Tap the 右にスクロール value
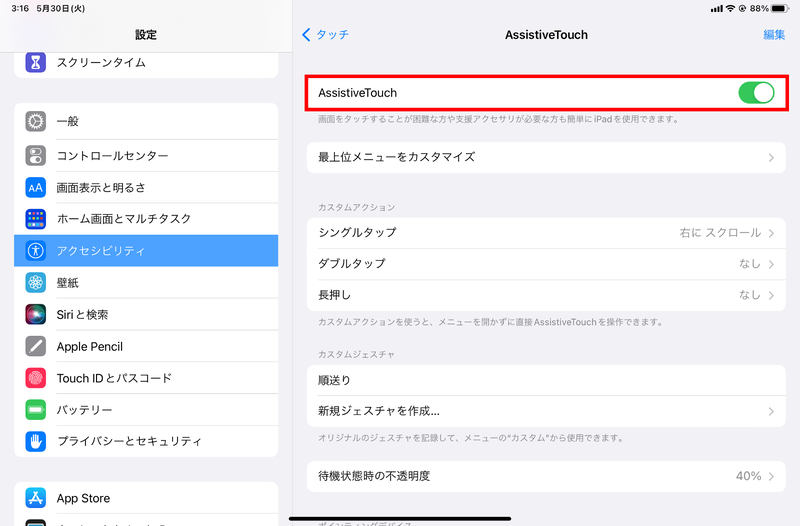800x526 pixels. click(720, 233)
